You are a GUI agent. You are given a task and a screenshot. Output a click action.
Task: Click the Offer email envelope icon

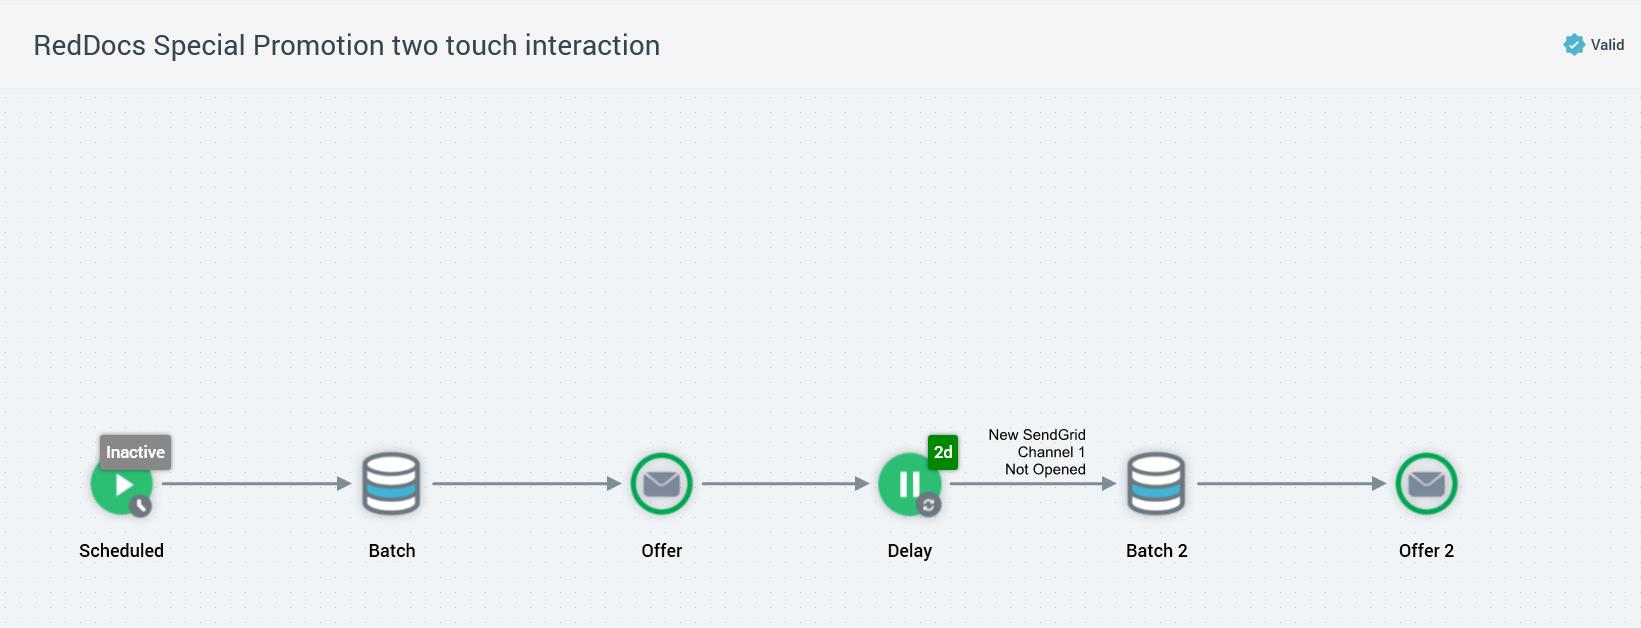click(x=661, y=483)
